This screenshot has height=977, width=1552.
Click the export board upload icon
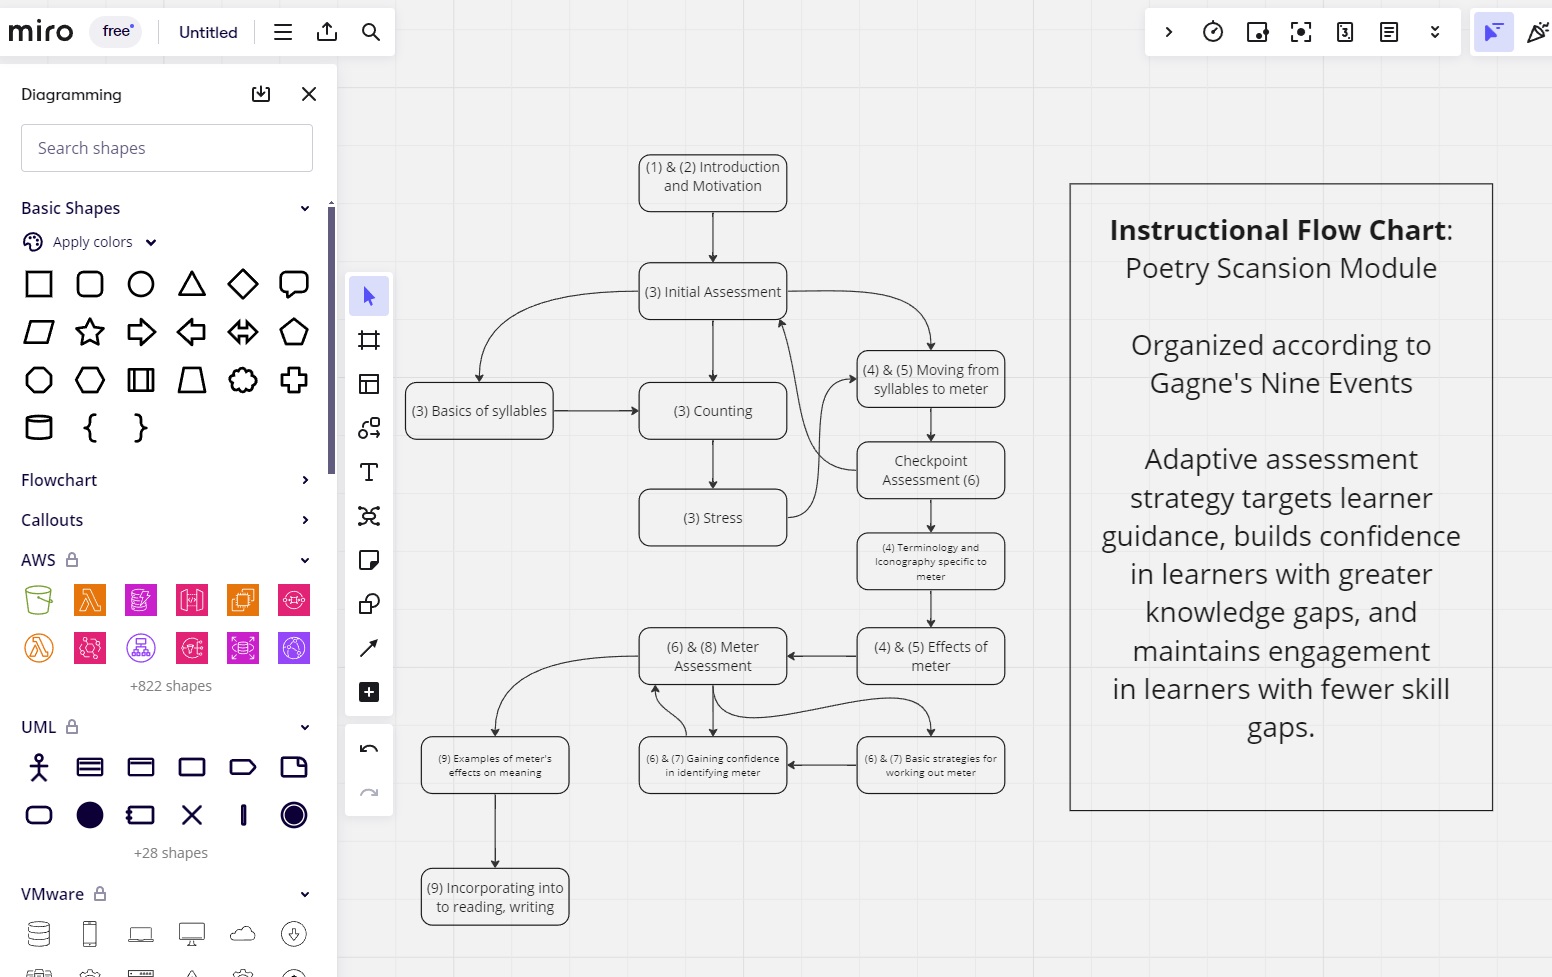click(327, 32)
